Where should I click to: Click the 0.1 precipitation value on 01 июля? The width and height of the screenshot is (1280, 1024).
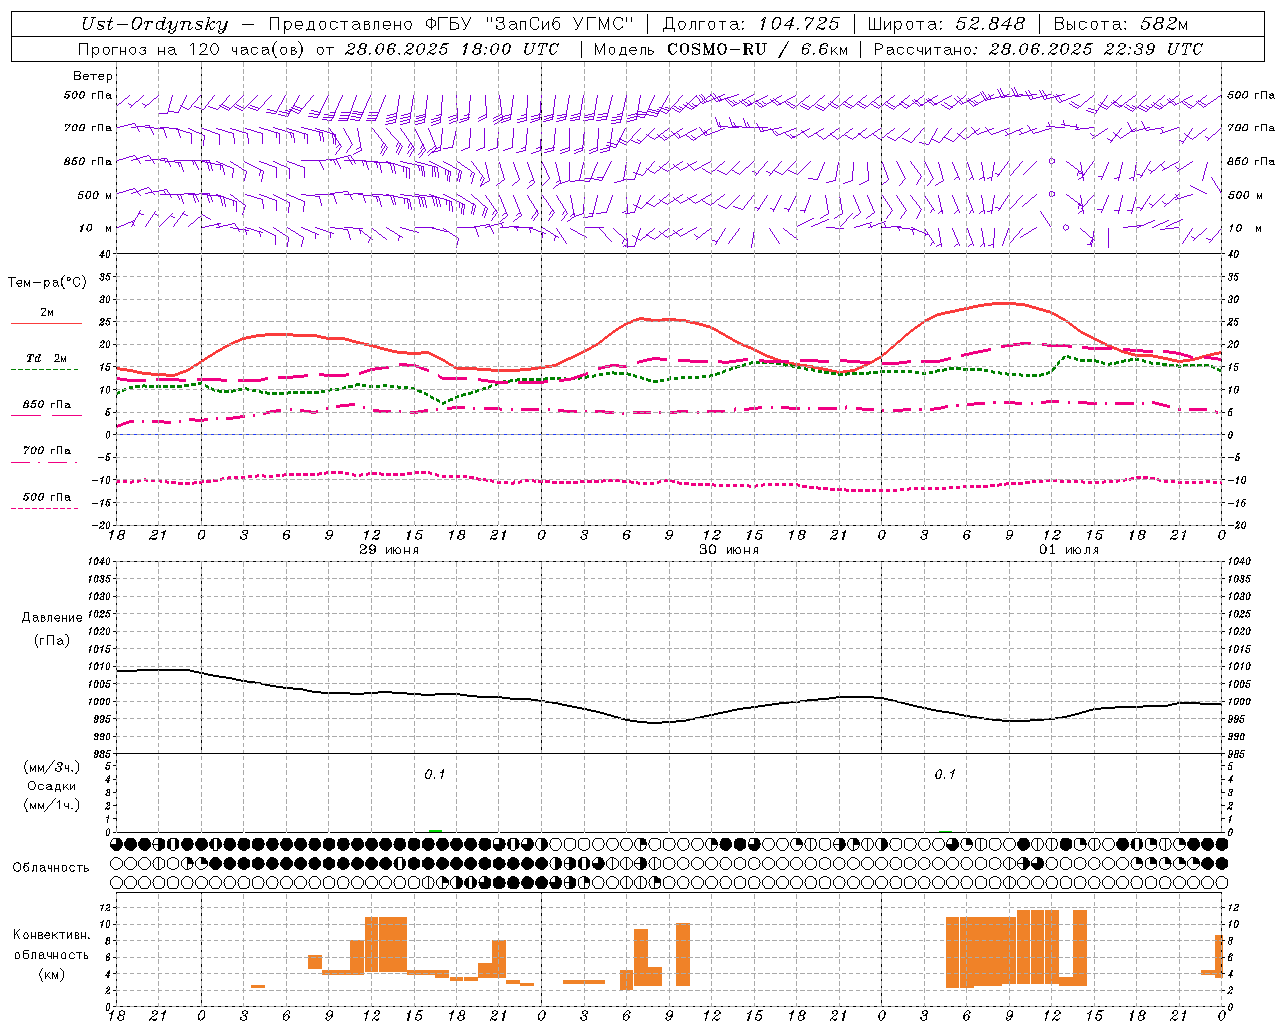tap(945, 774)
